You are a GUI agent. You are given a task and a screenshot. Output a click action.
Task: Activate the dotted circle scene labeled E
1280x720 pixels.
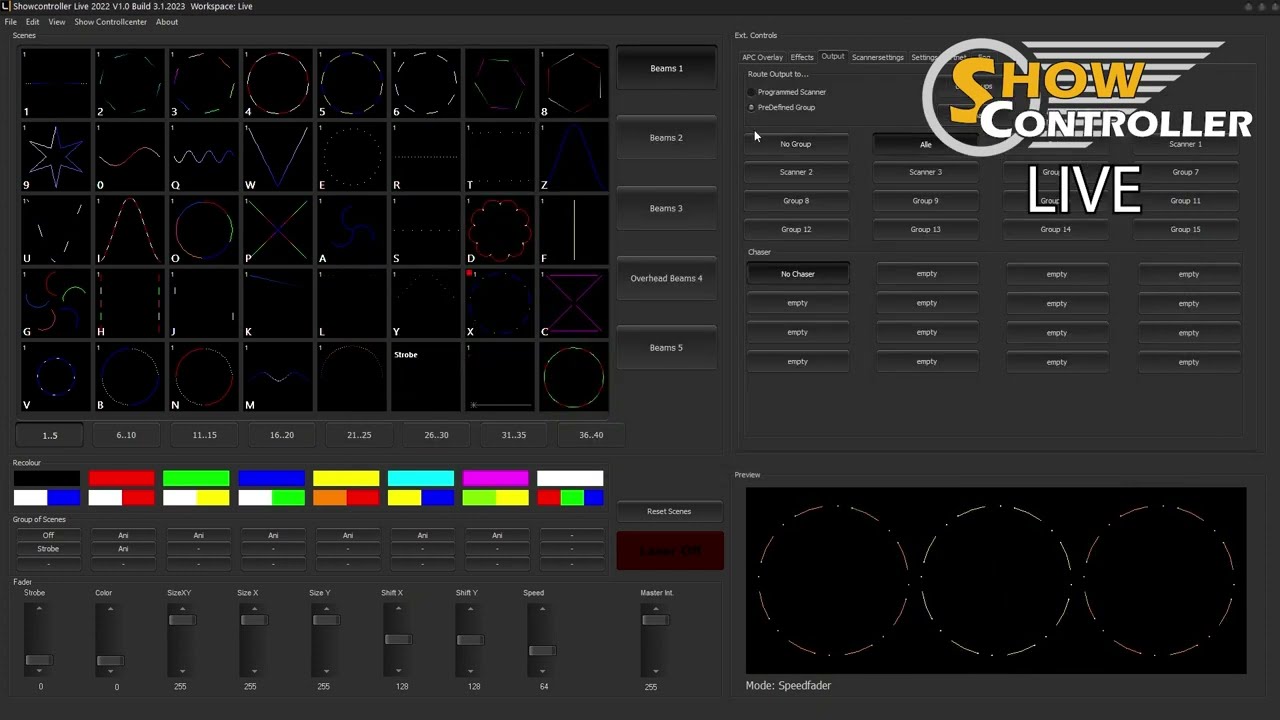tap(351, 156)
